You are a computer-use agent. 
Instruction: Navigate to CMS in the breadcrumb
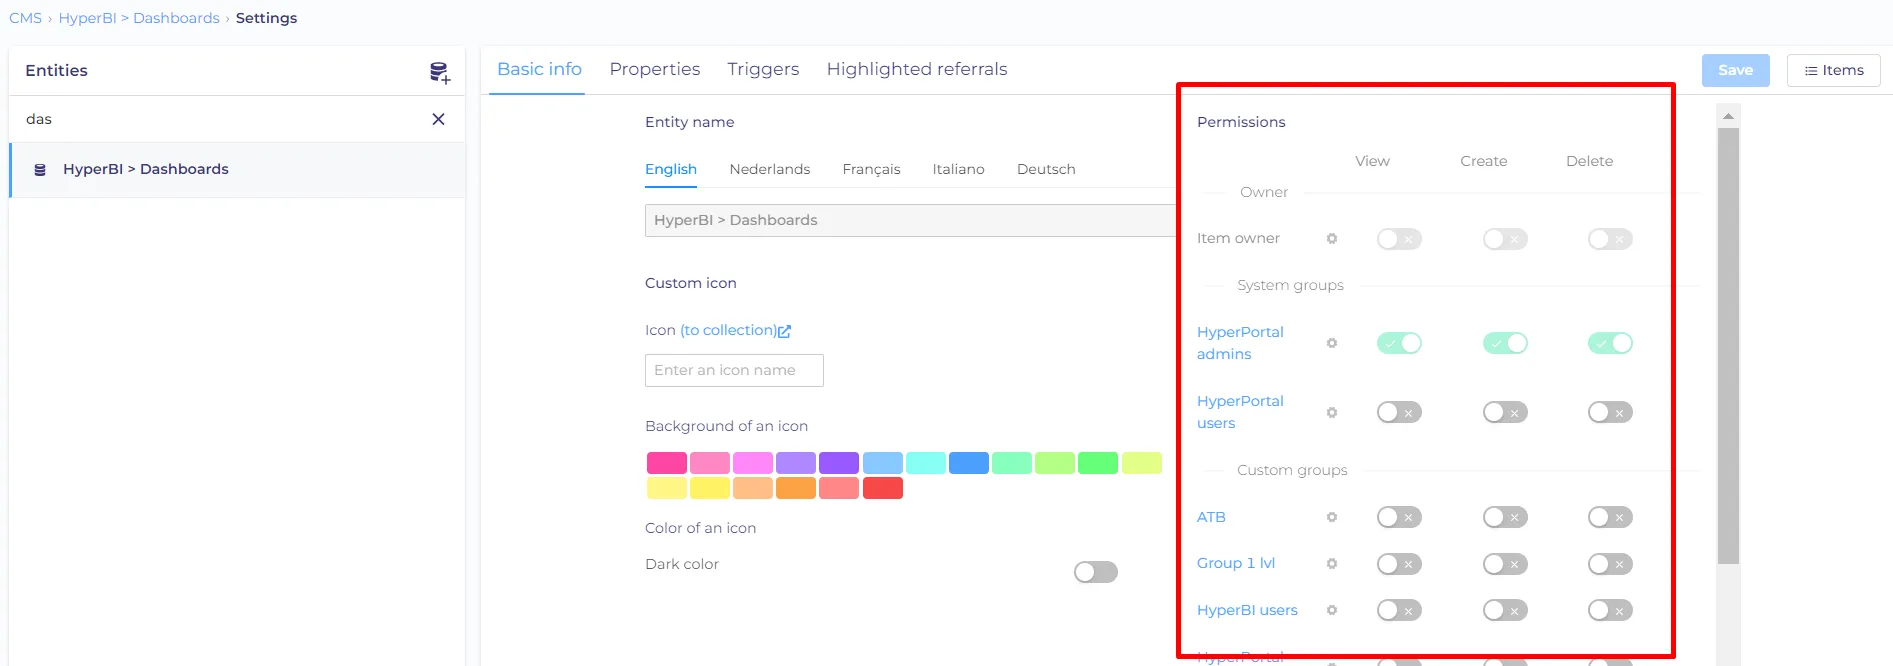tap(25, 18)
